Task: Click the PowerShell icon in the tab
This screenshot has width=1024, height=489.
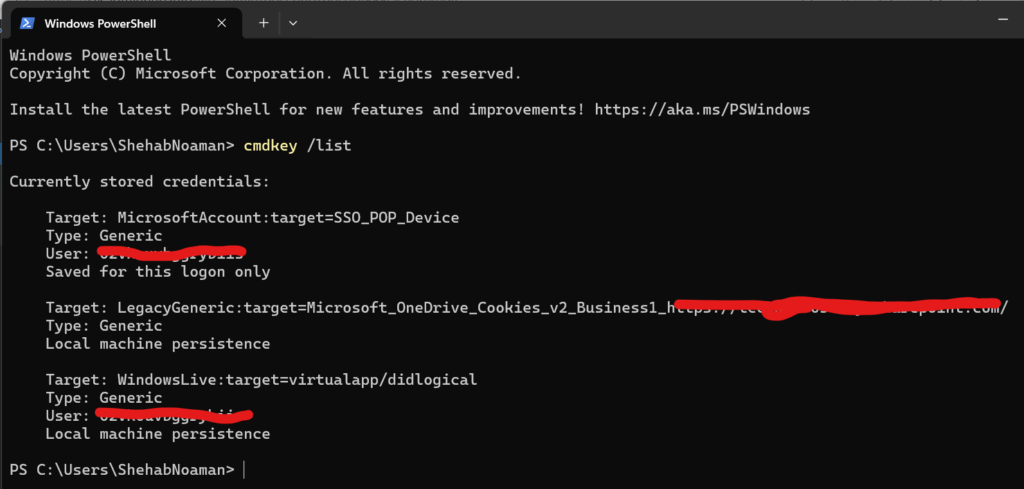Action: click(x=27, y=22)
